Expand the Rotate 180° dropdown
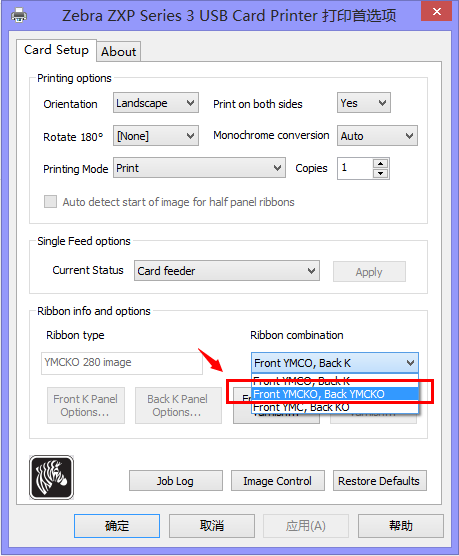 [156, 135]
